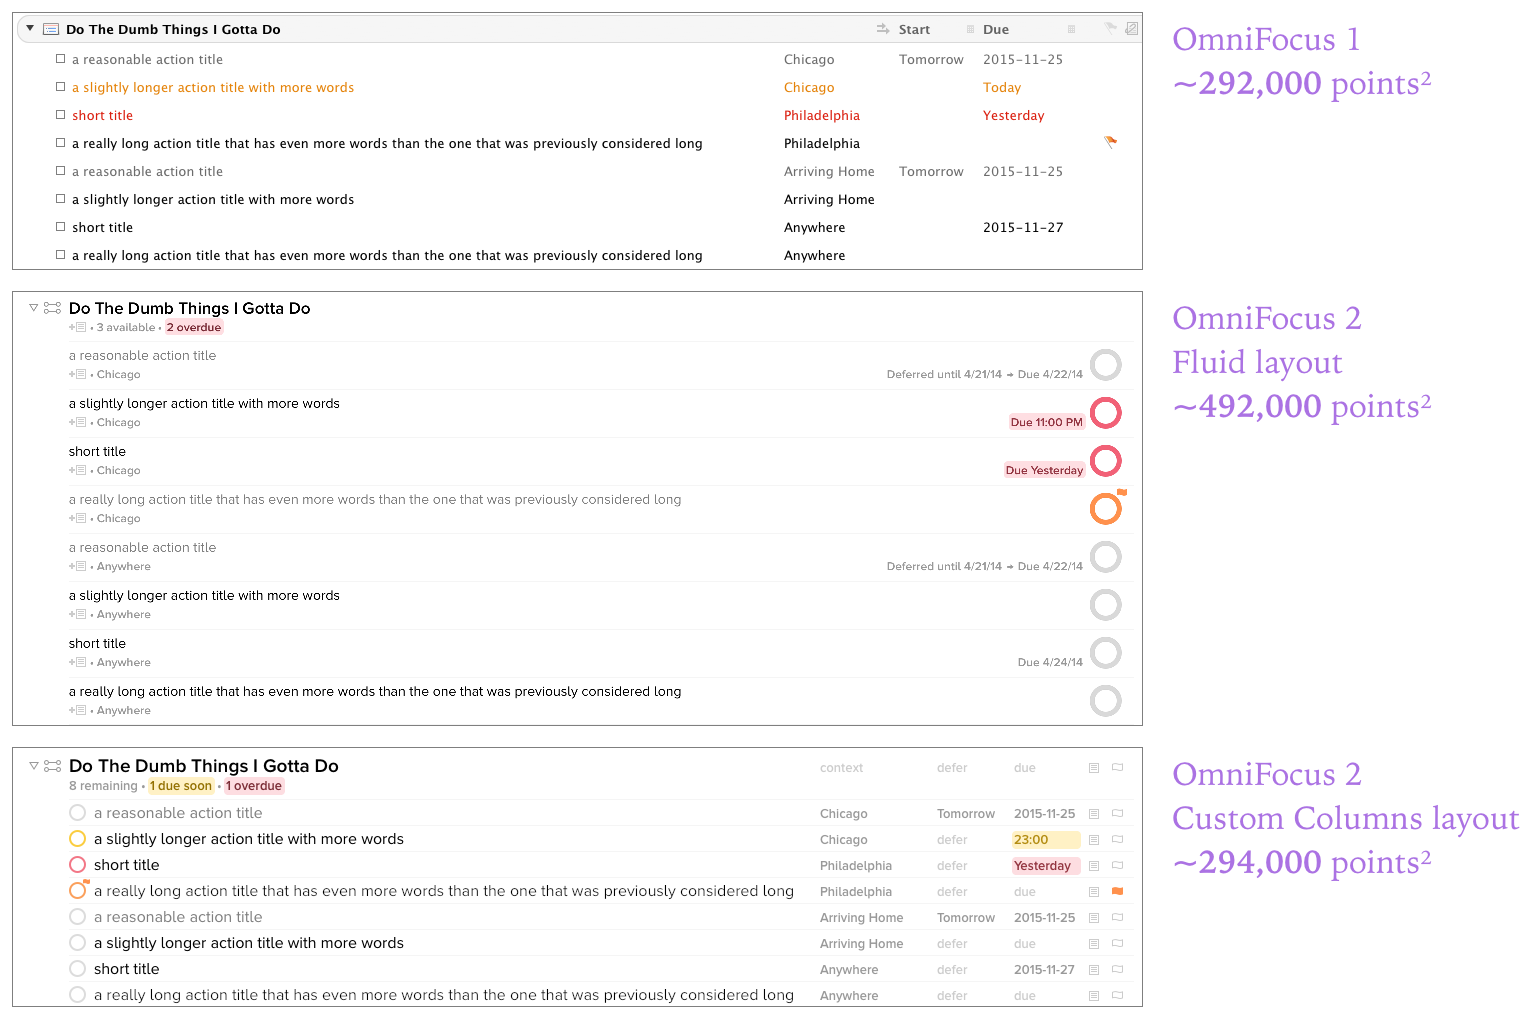Check the box of OmniFocus 1 'short title' Anywhere row
Viewport: 1536px width, 1019px height.
(x=60, y=227)
